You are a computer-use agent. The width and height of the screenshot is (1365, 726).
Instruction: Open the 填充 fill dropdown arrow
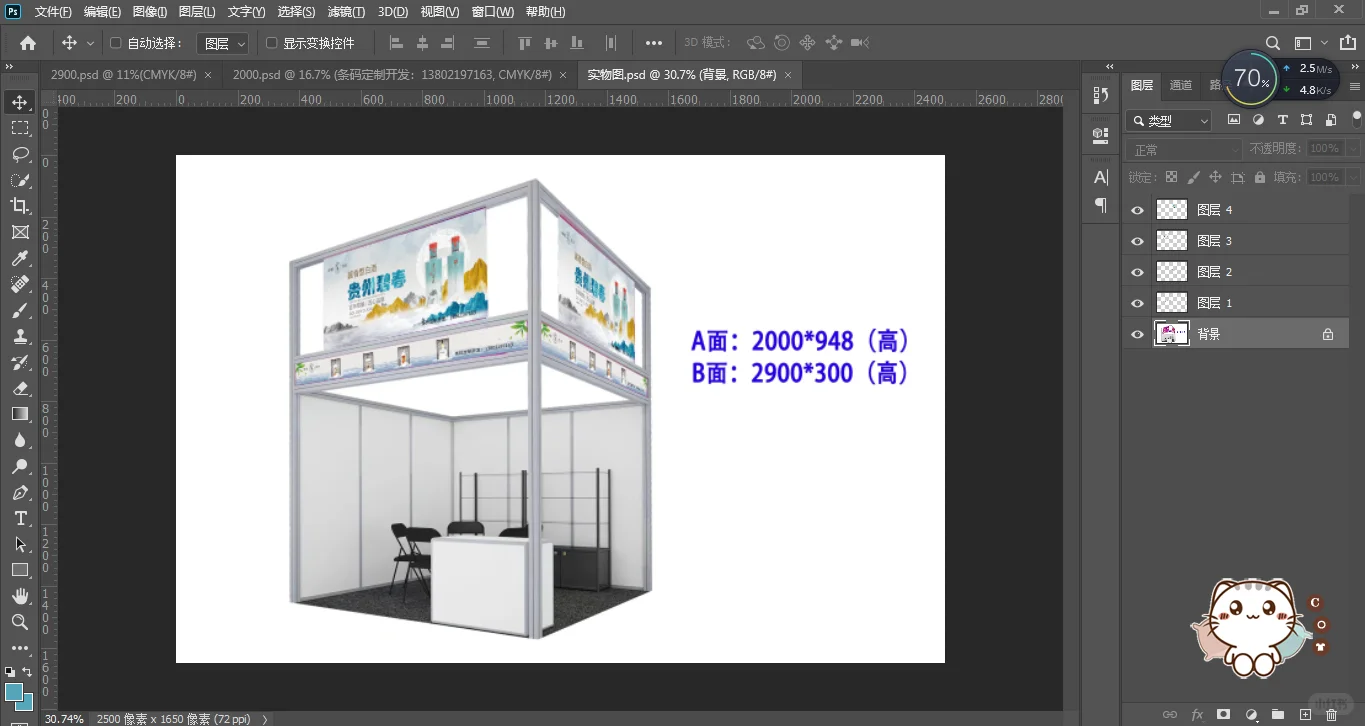tap(1353, 177)
